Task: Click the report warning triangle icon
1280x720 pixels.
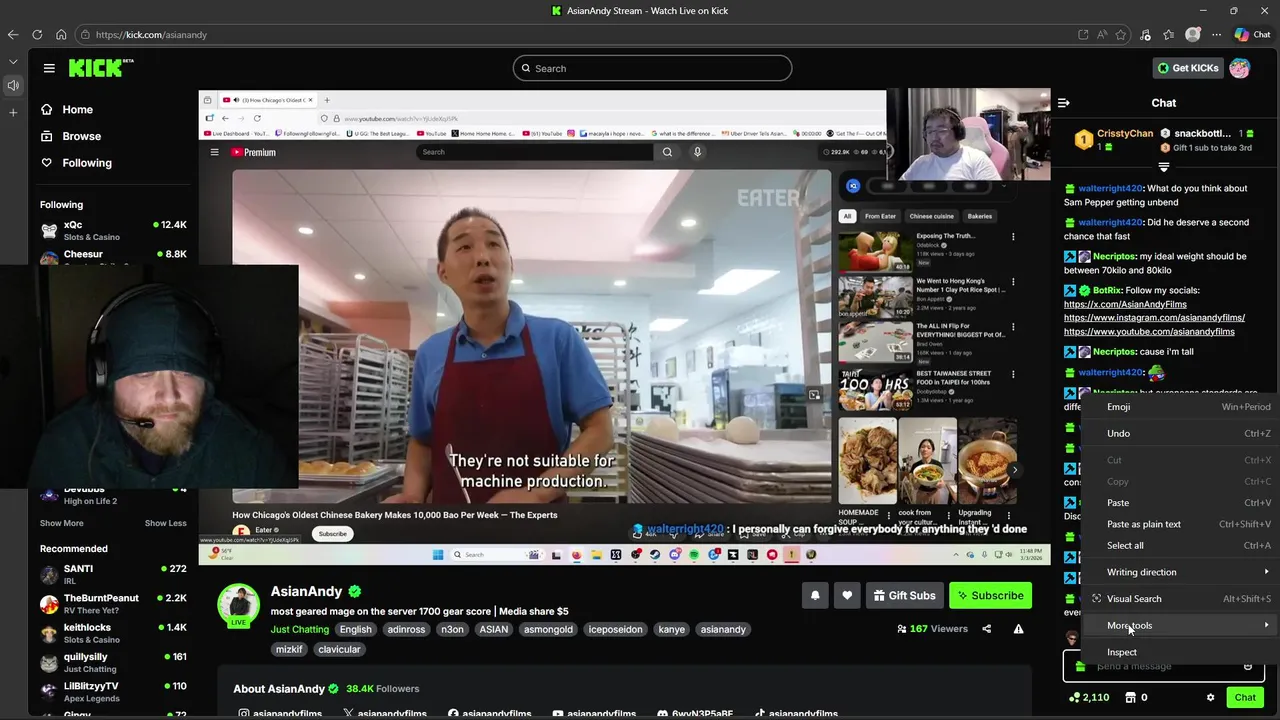Action: (x=1018, y=629)
